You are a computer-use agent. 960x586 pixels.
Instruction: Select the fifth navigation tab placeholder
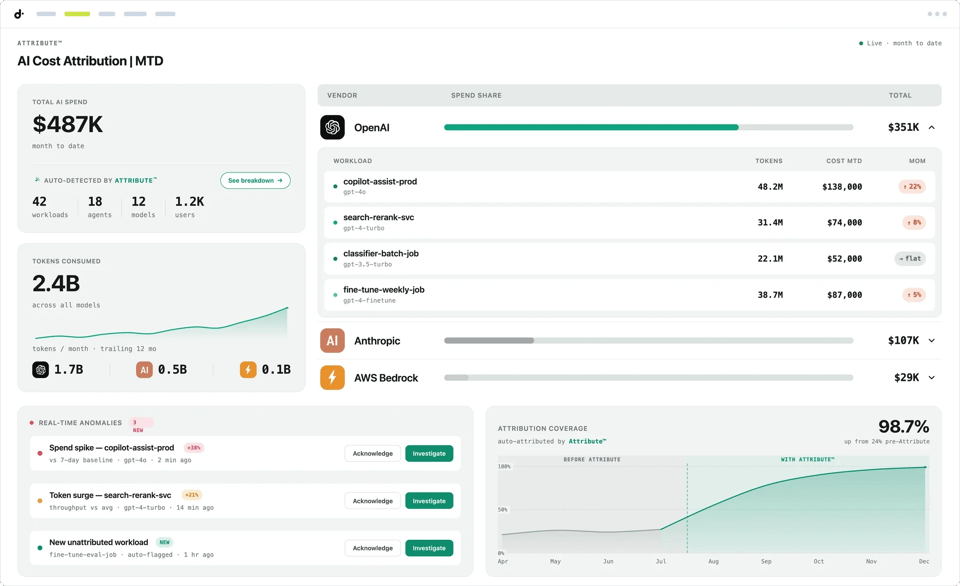coord(165,13)
